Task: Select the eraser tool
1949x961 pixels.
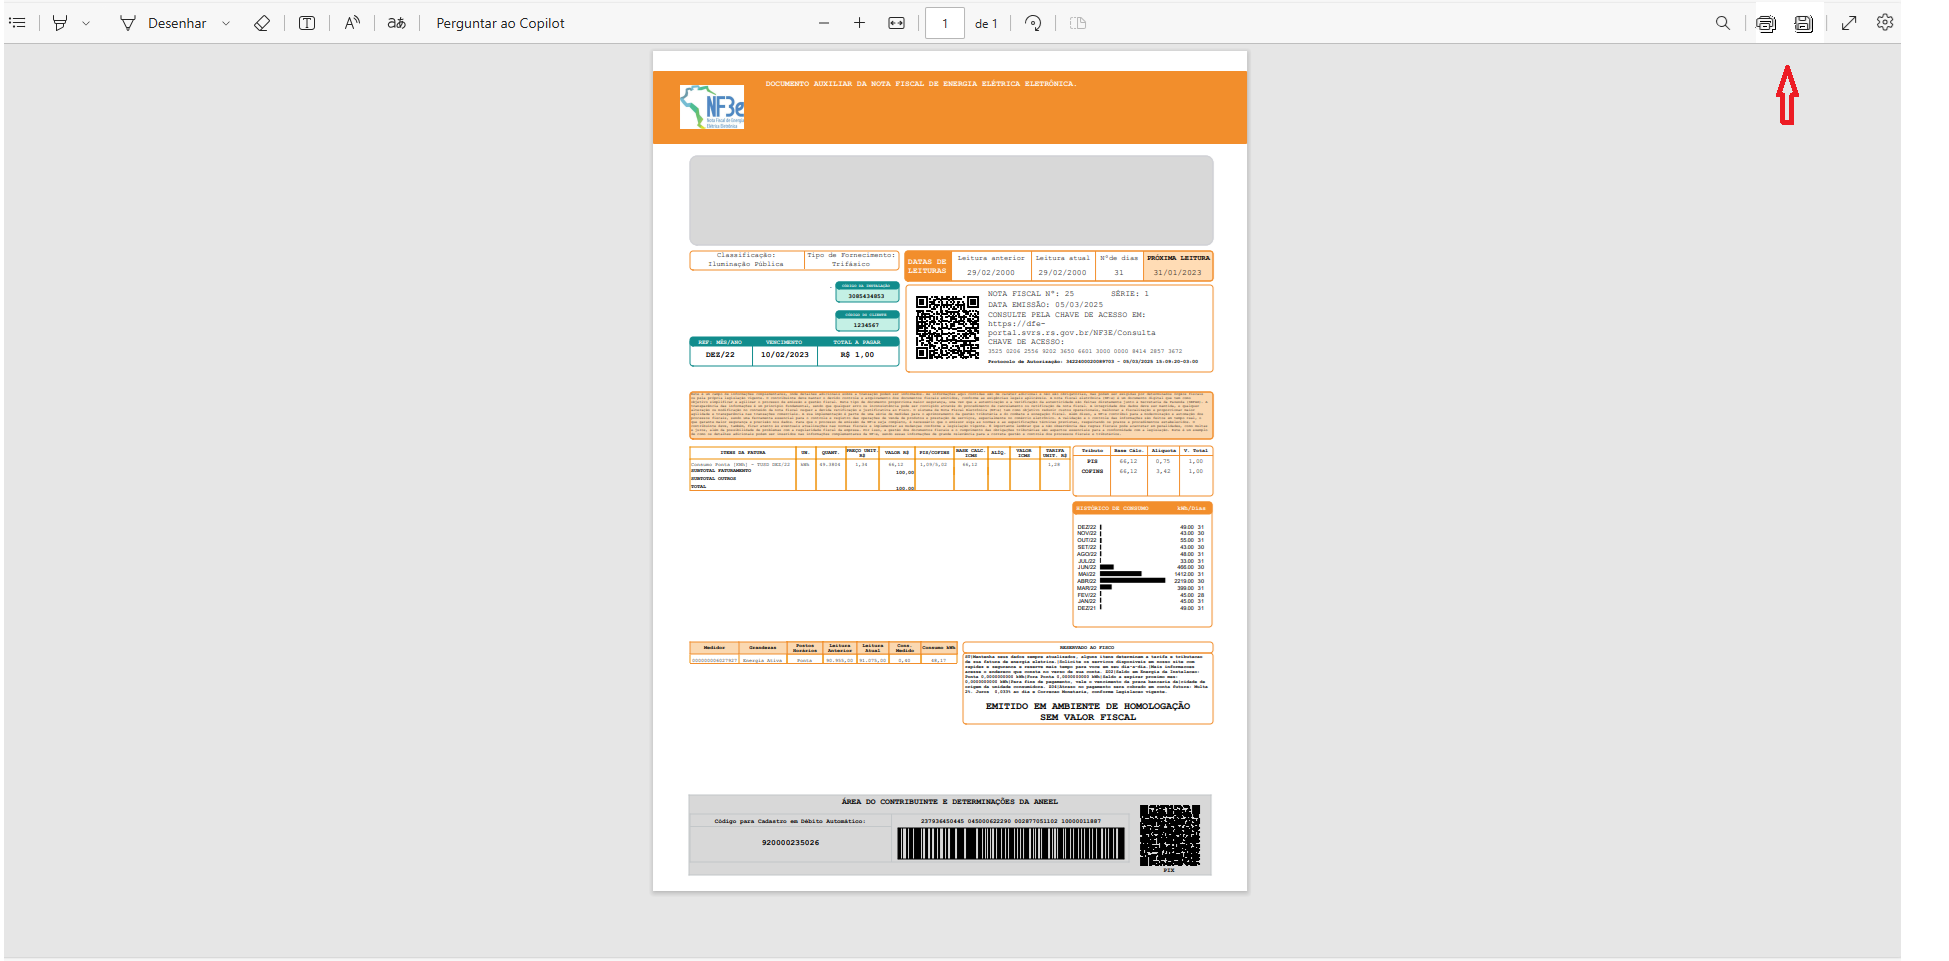Action: click(x=262, y=23)
